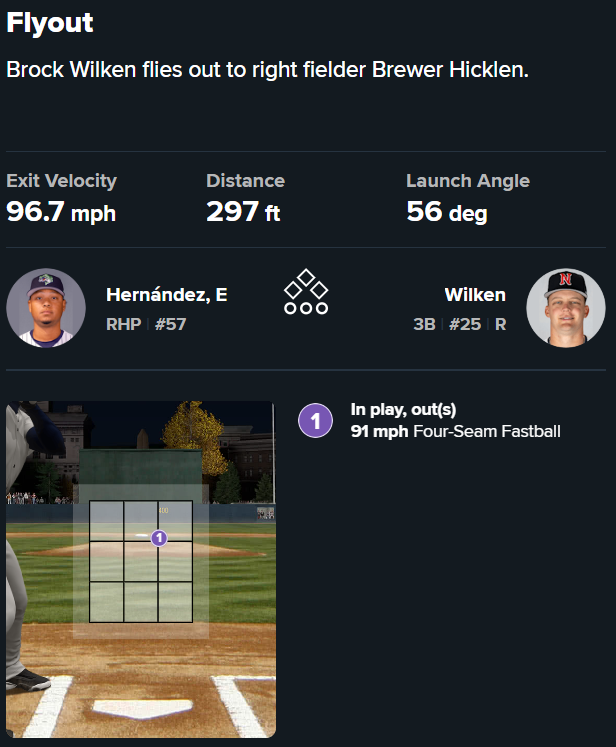Select the purple pitch number 1 badge
Image resolution: width=616 pixels, height=747 pixels.
(x=316, y=421)
